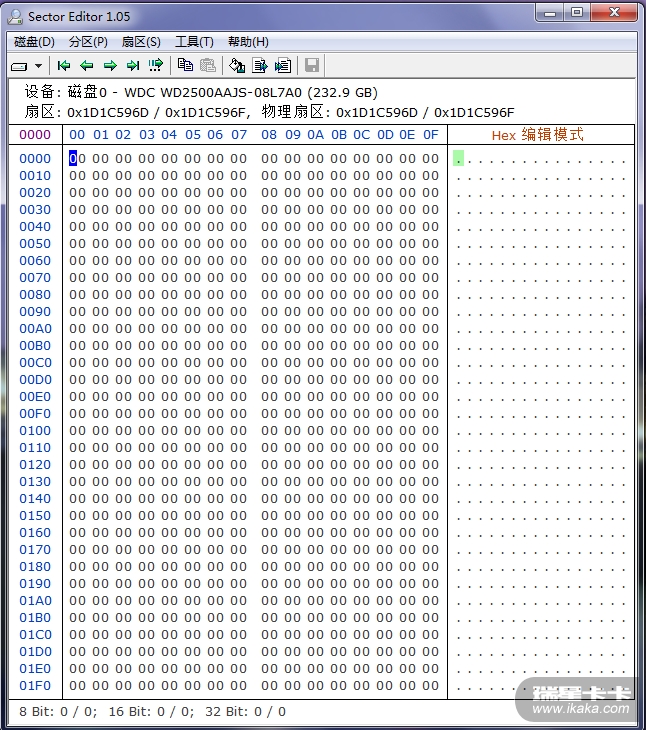Image resolution: width=646 pixels, height=730 pixels.
Task: Select the highlighted hex byte at offset 0000
Action: [x=73, y=158]
